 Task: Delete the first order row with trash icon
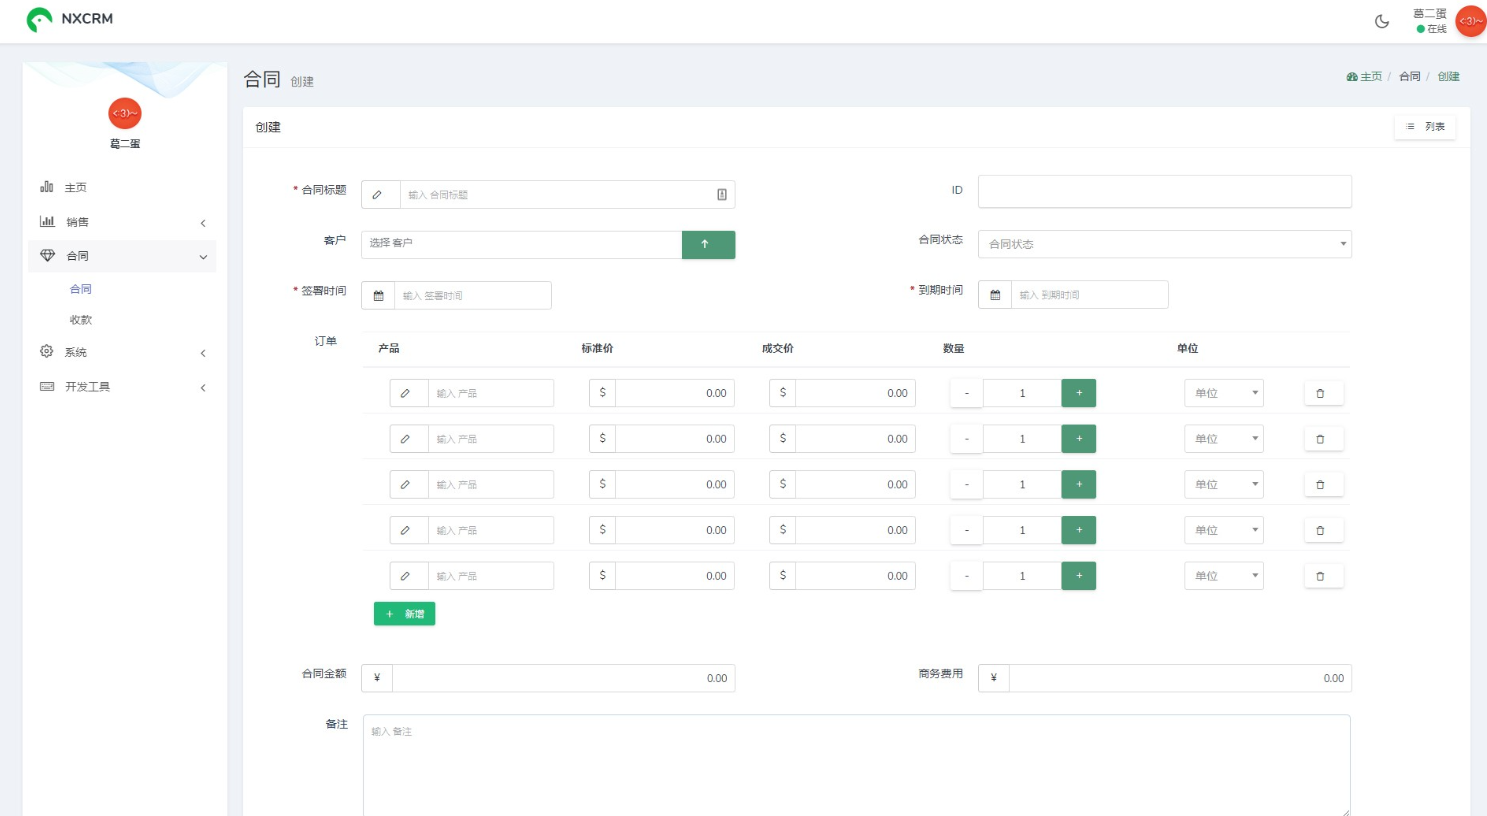[x=1323, y=393]
